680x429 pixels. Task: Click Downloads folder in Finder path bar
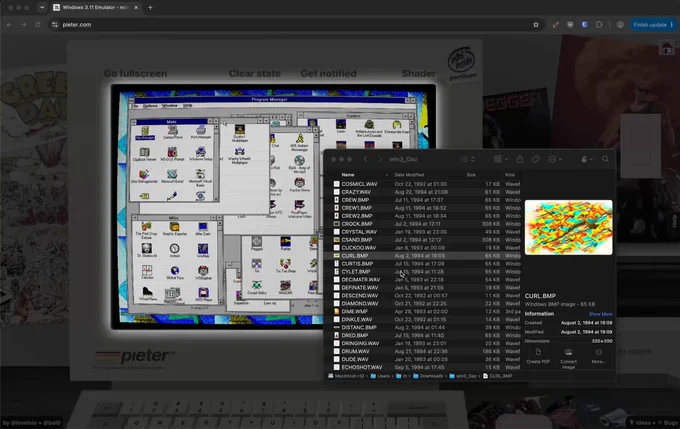click(428, 376)
